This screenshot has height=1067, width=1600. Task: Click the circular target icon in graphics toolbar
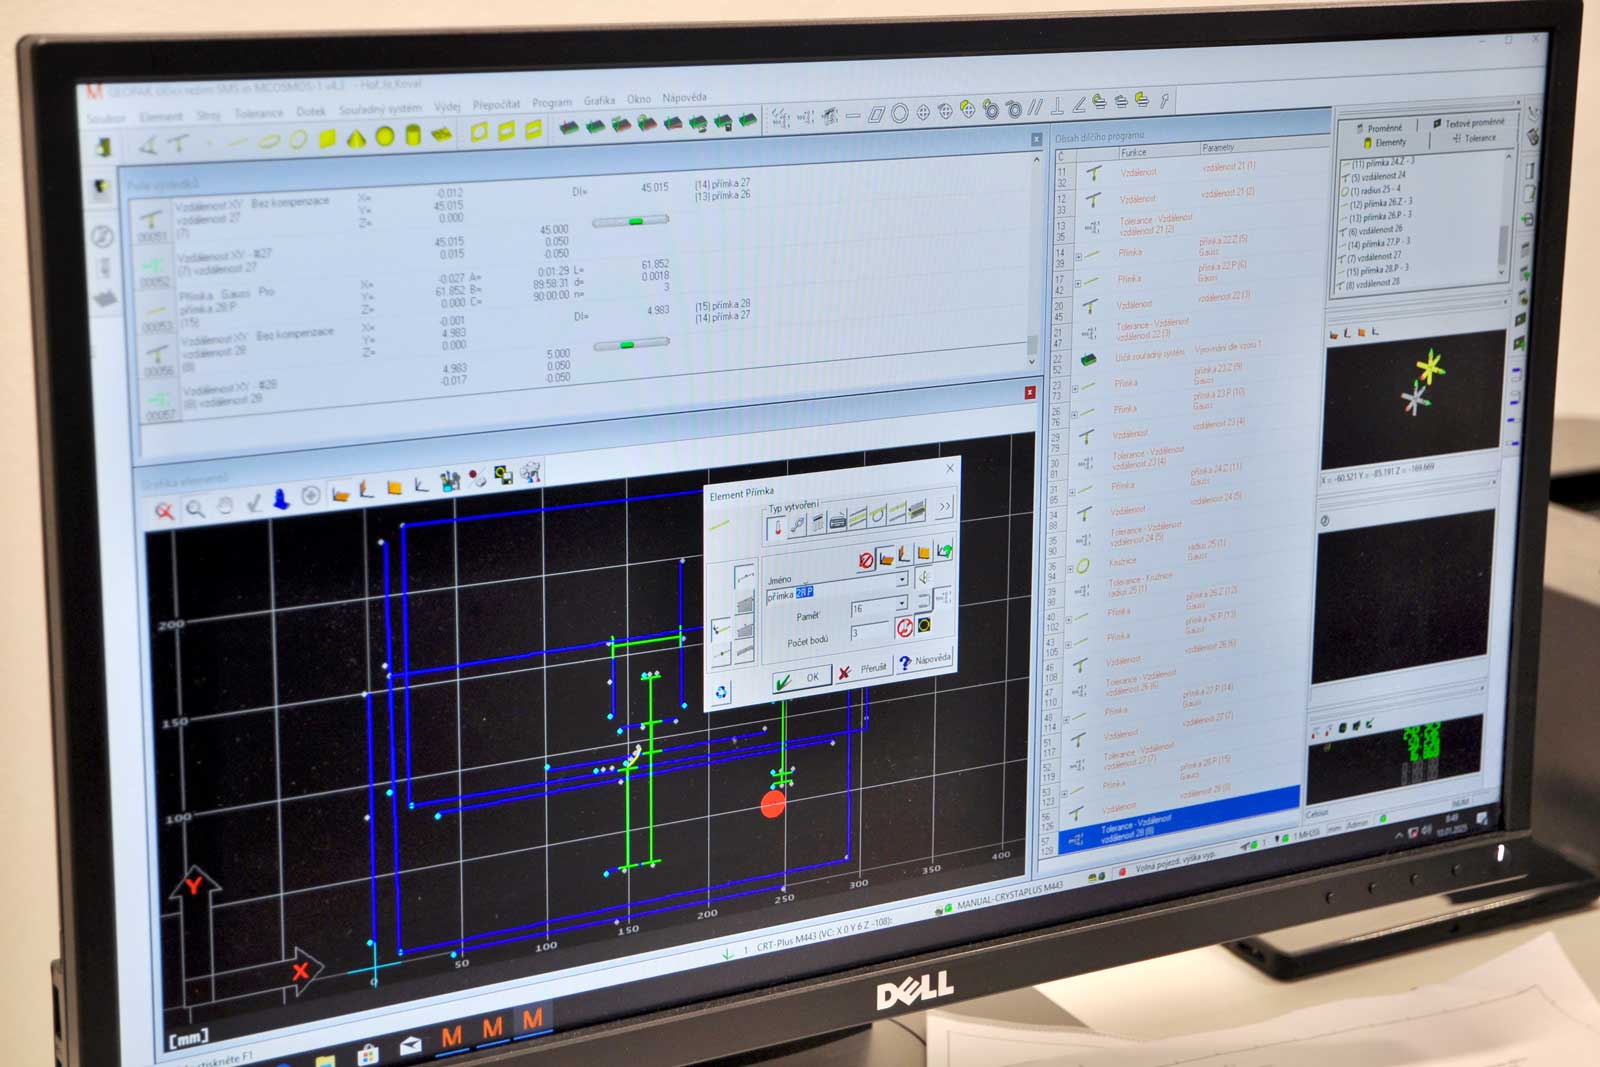[311, 496]
